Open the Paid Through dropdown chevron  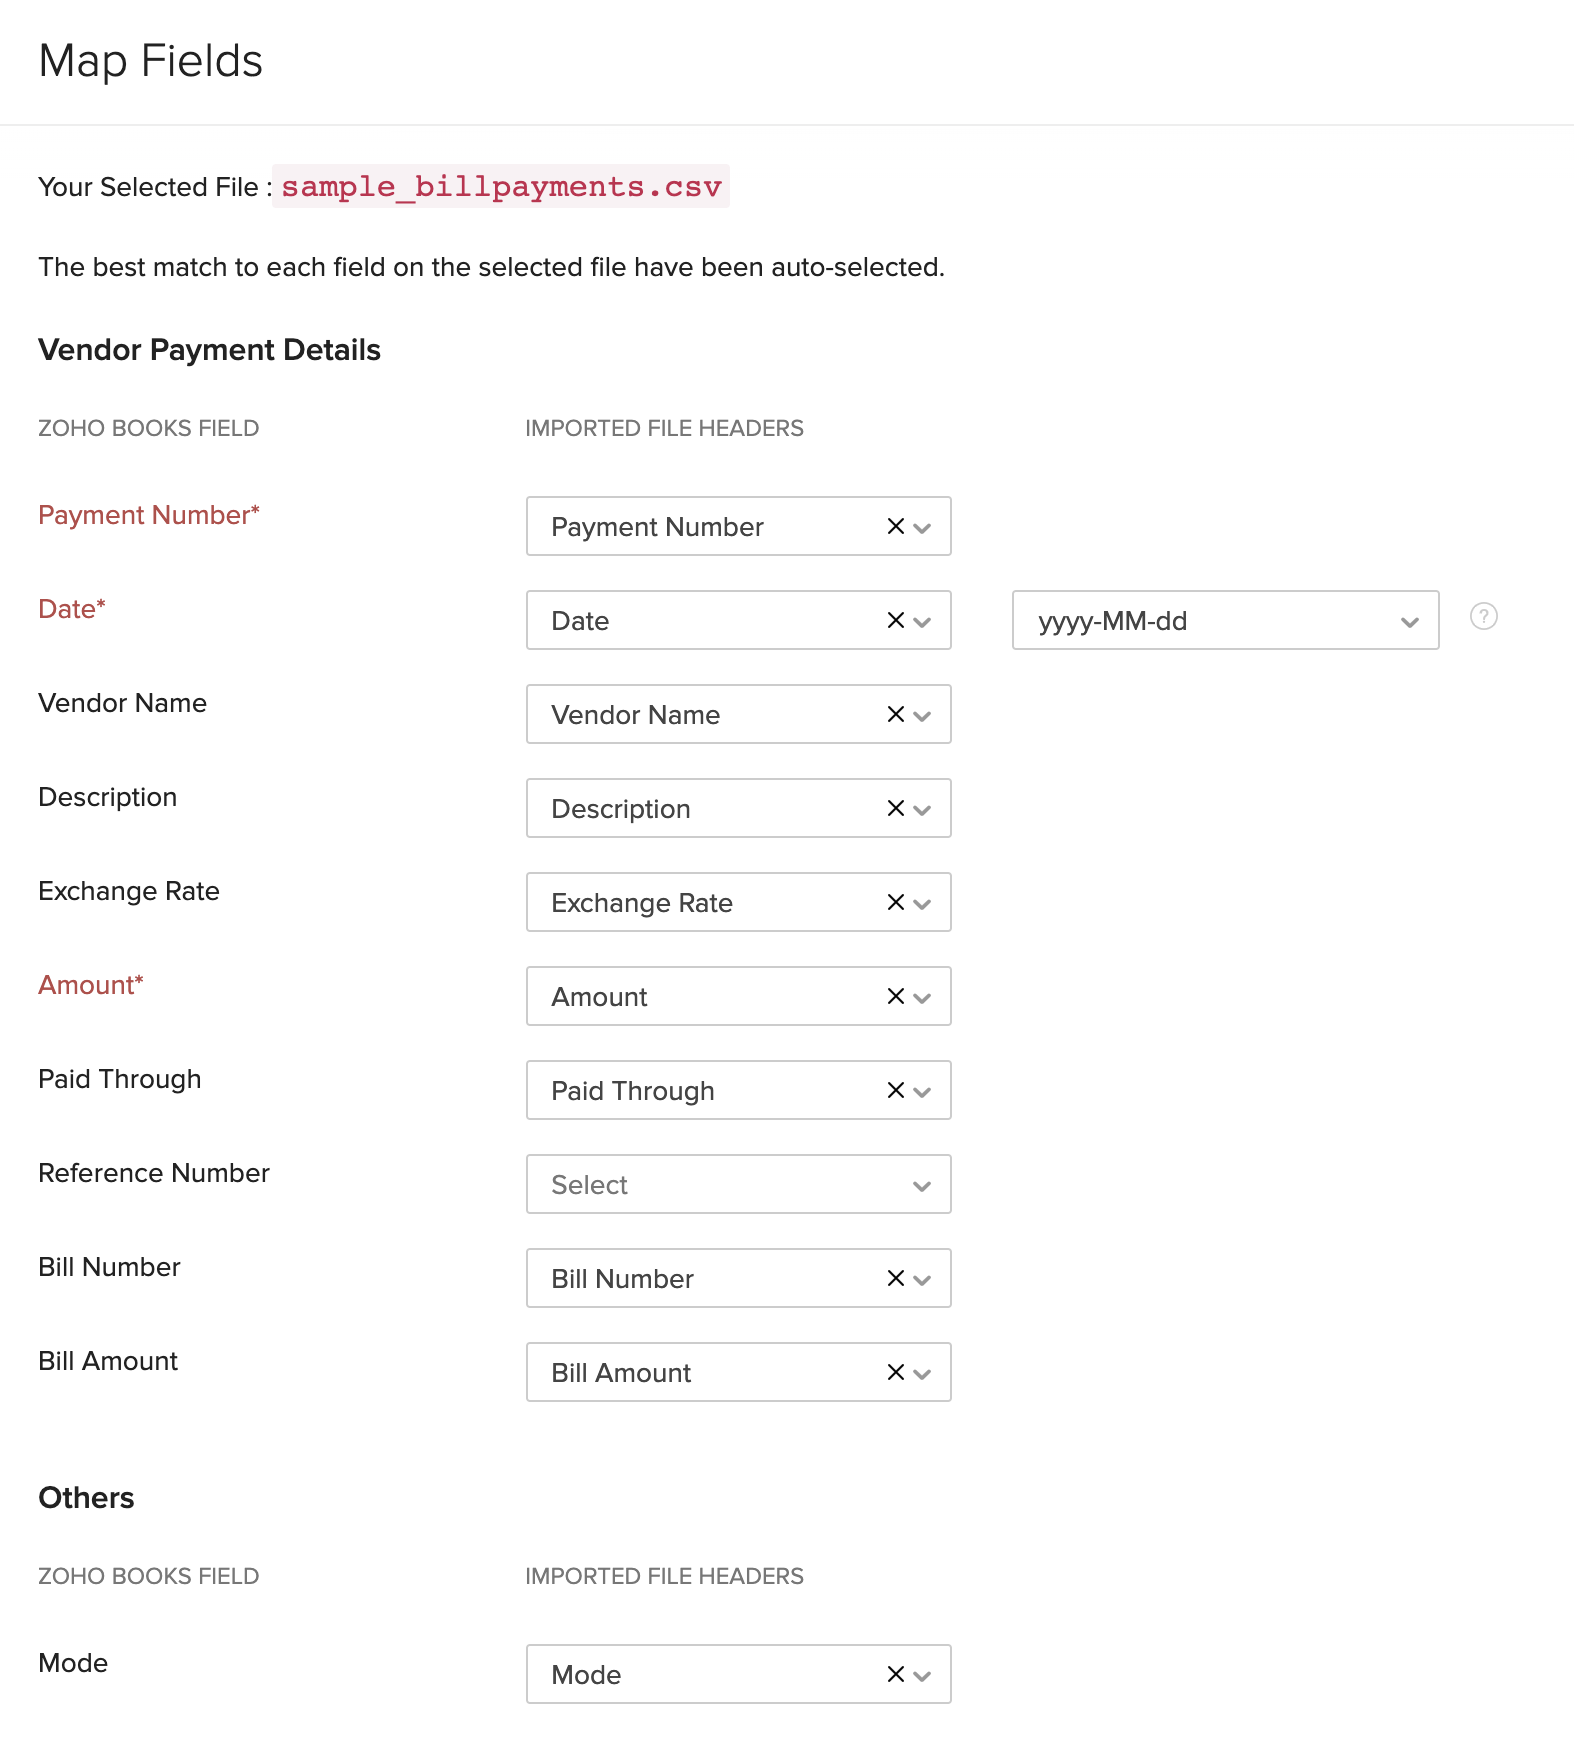(x=922, y=1092)
